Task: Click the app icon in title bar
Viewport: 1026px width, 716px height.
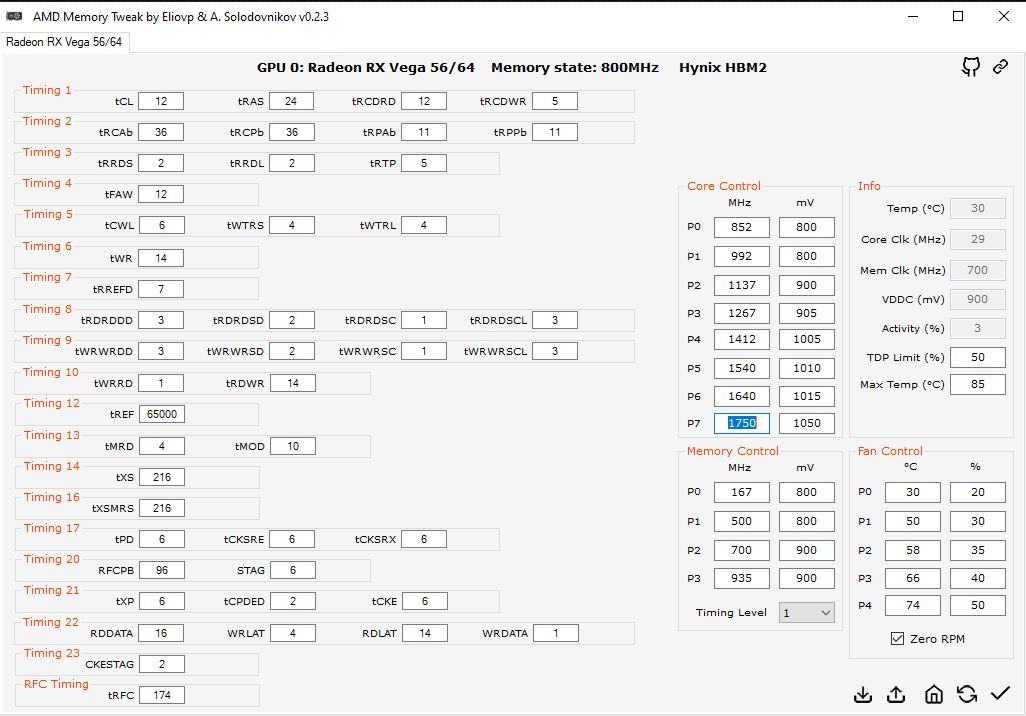Action: (x=14, y=16)
